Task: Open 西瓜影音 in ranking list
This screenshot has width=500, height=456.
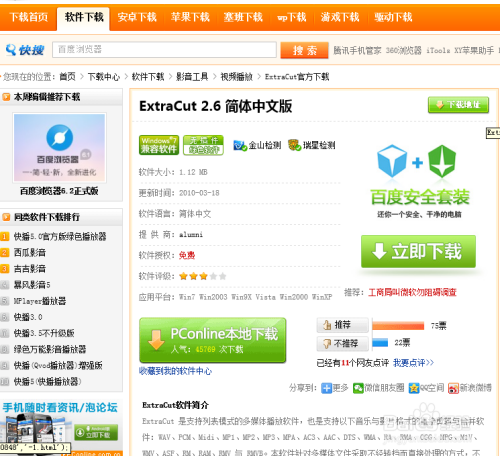Action: 30,252
